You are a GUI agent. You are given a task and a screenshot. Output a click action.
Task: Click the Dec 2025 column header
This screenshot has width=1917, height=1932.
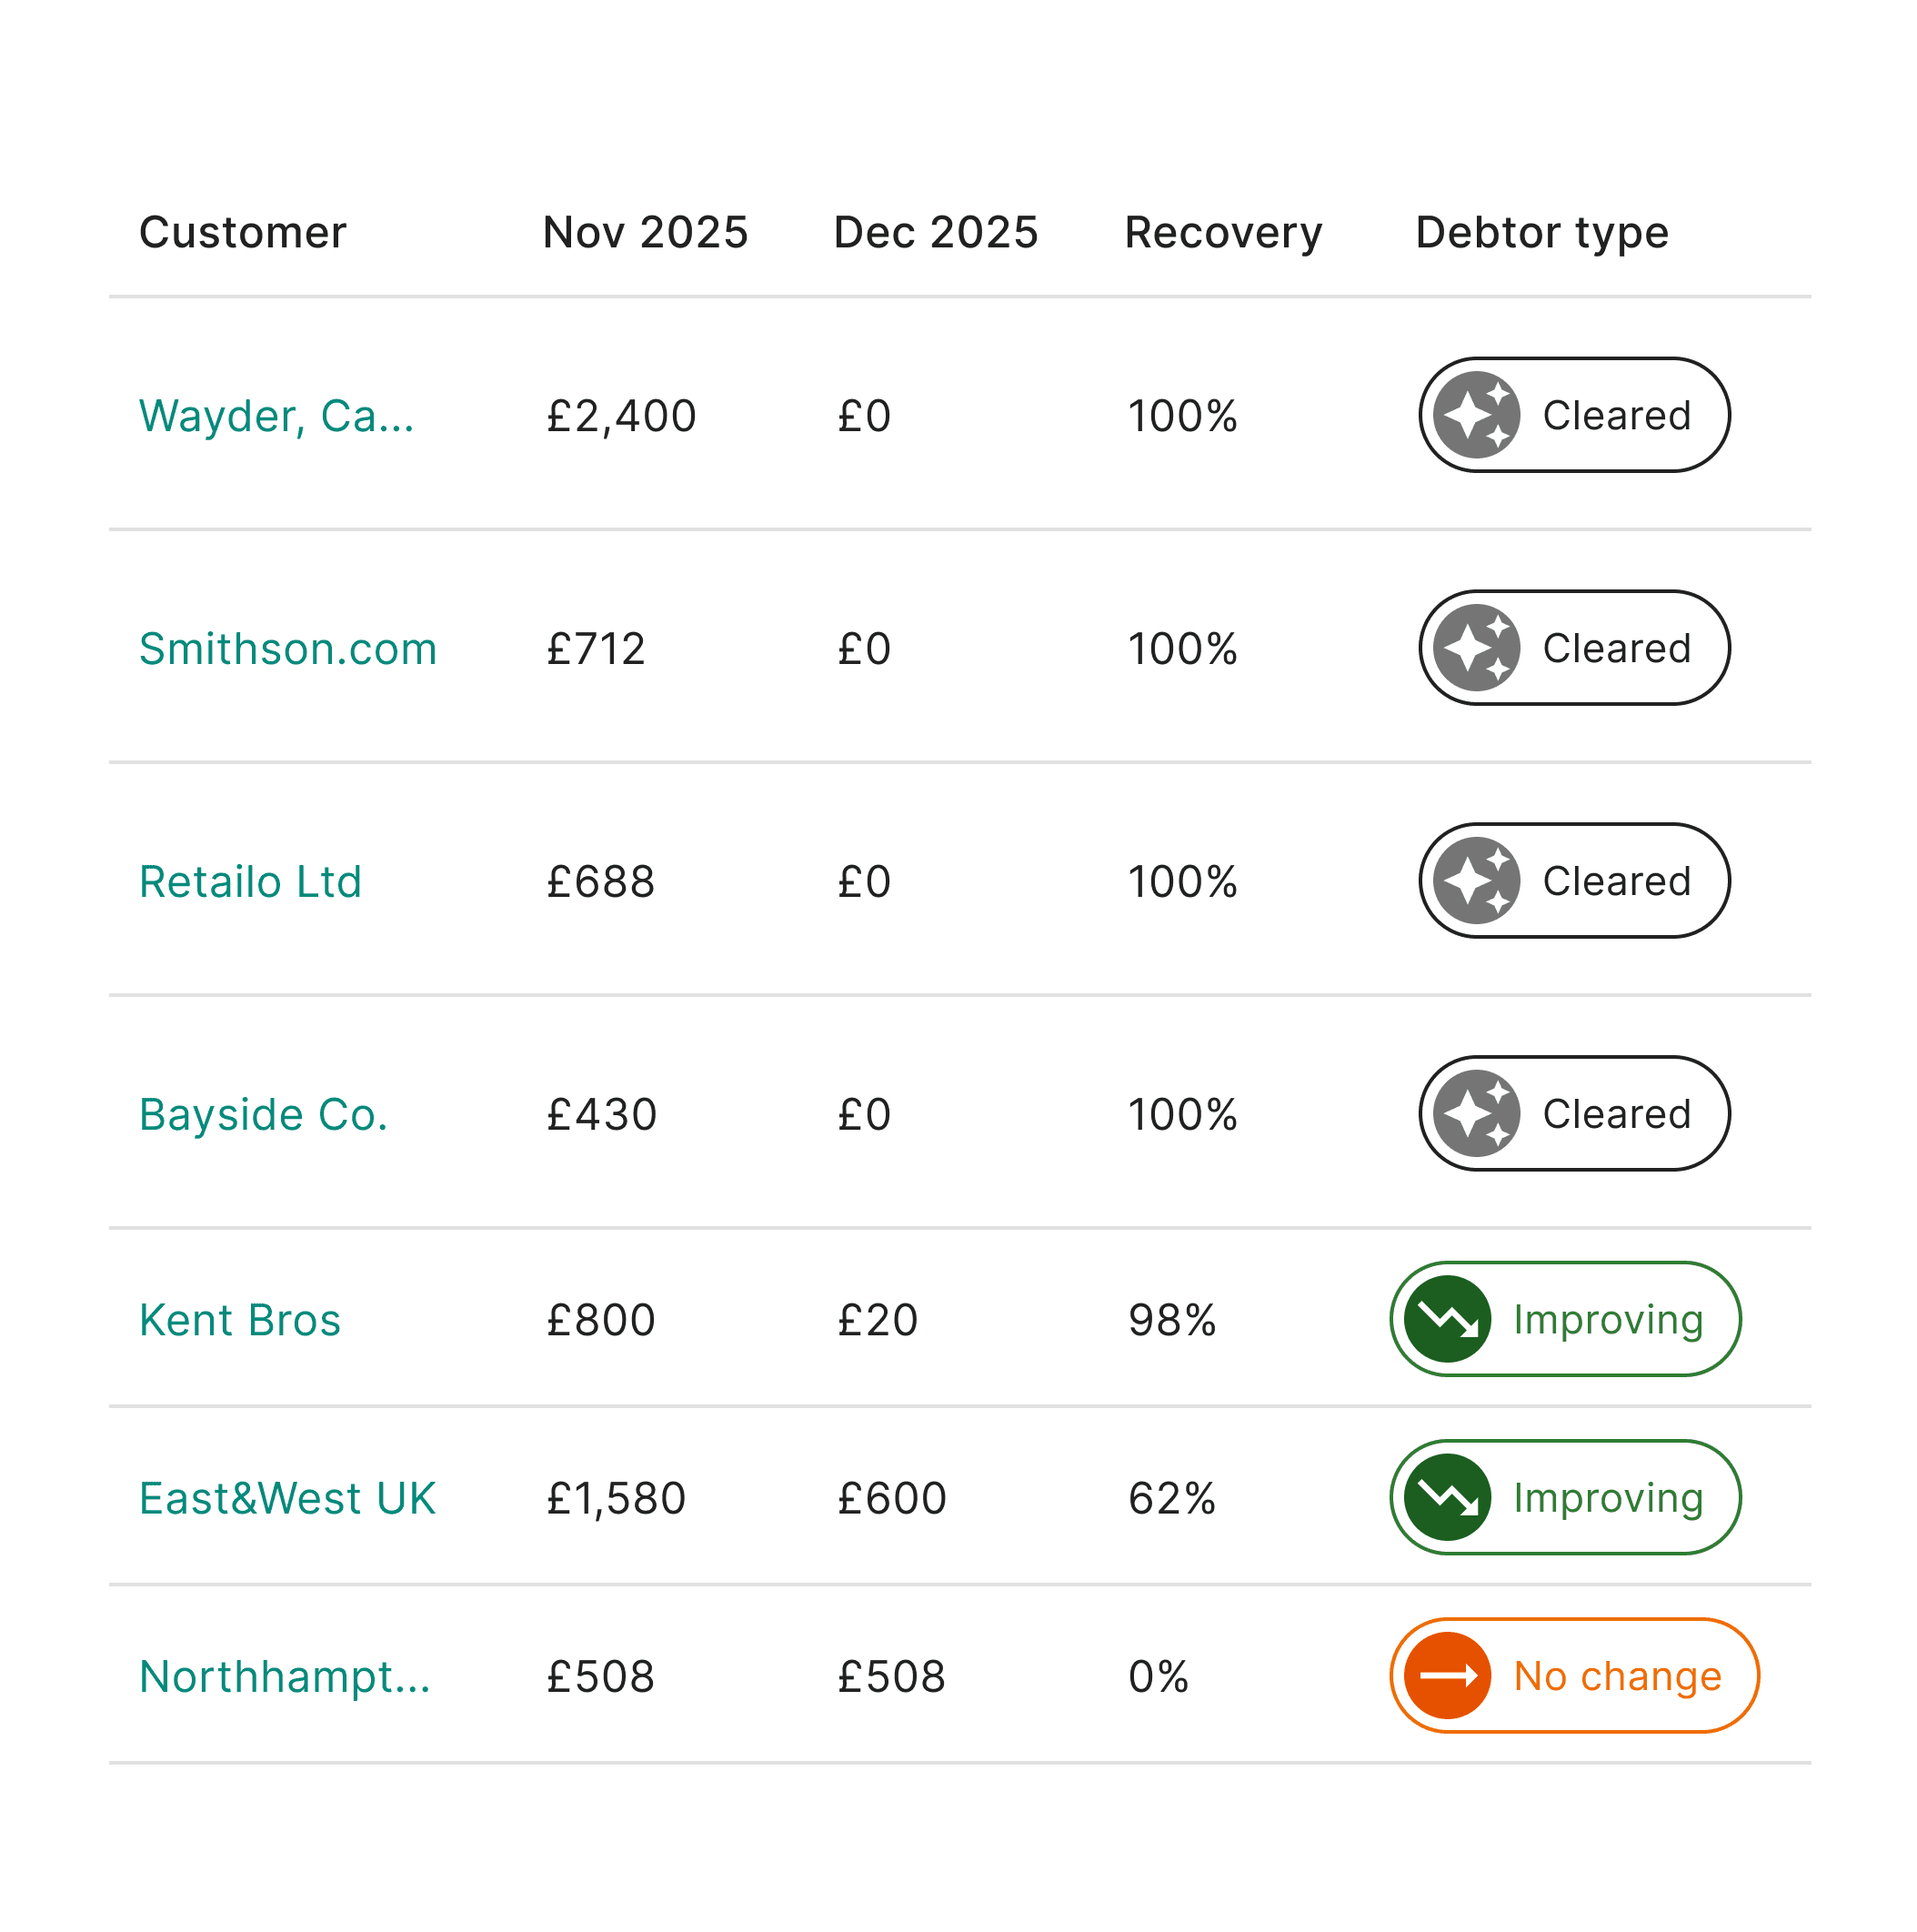pyautogui.click(x=936, y=233)
